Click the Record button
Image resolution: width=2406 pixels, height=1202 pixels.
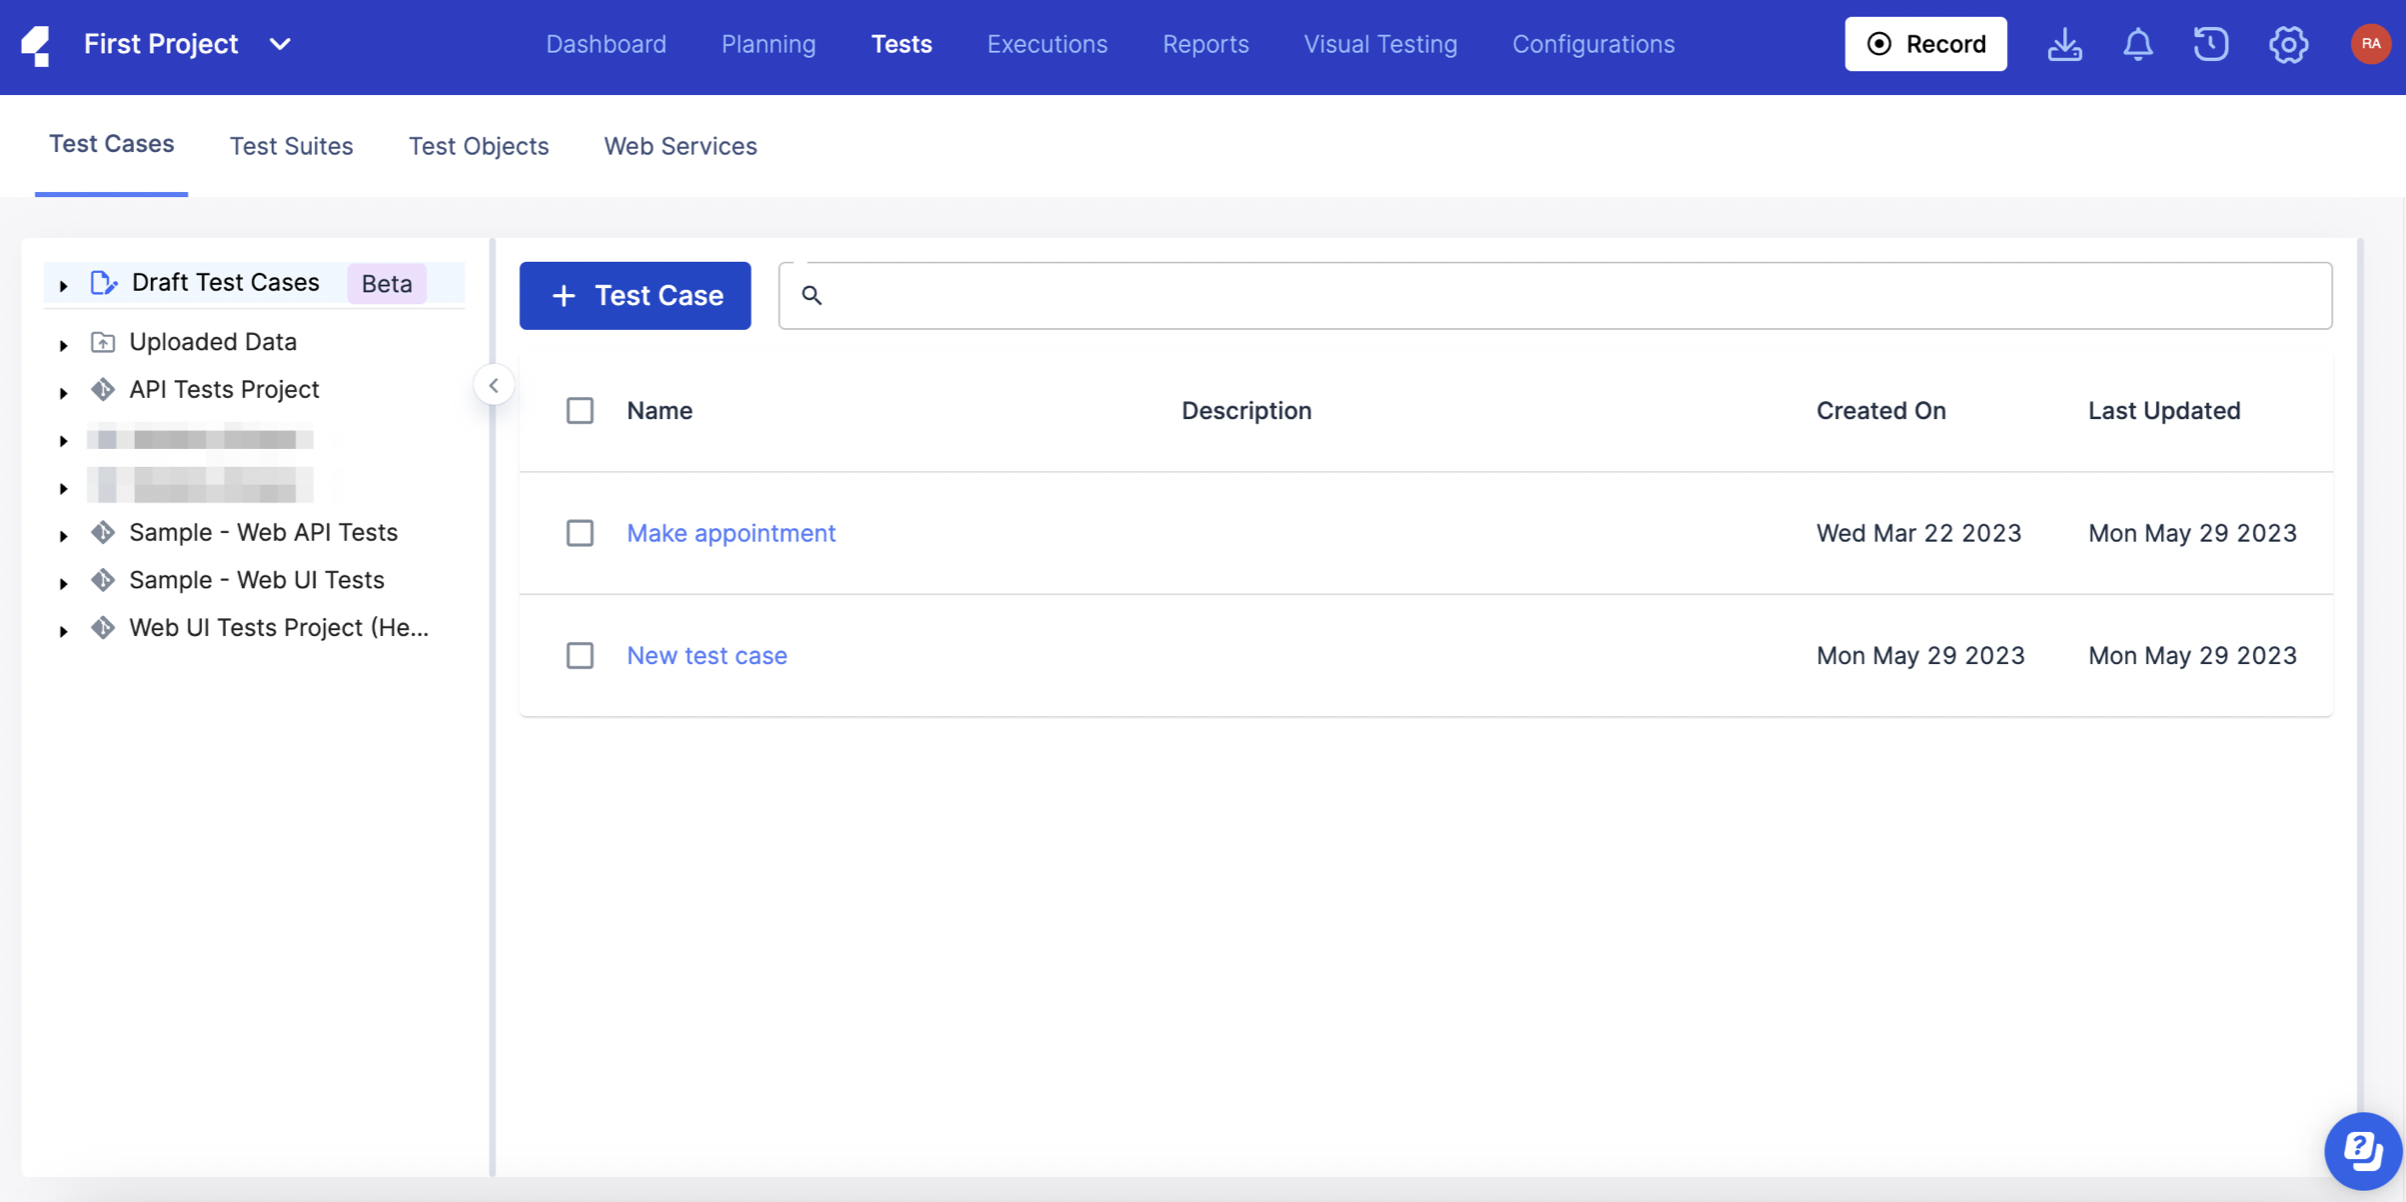pyautogui.click(x=1925, y=44)
